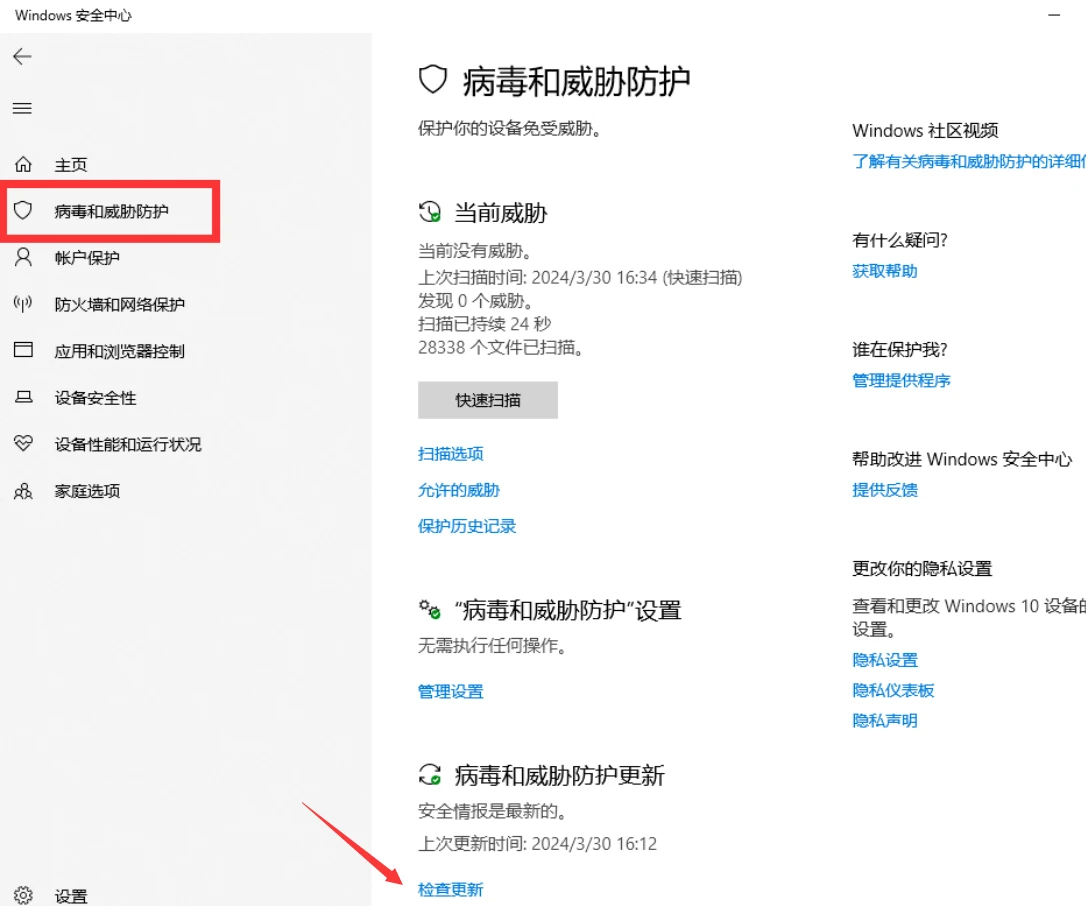Click the shield icon in sidebar
Viewport: 1086px width, 906px height.
point(23,210)
